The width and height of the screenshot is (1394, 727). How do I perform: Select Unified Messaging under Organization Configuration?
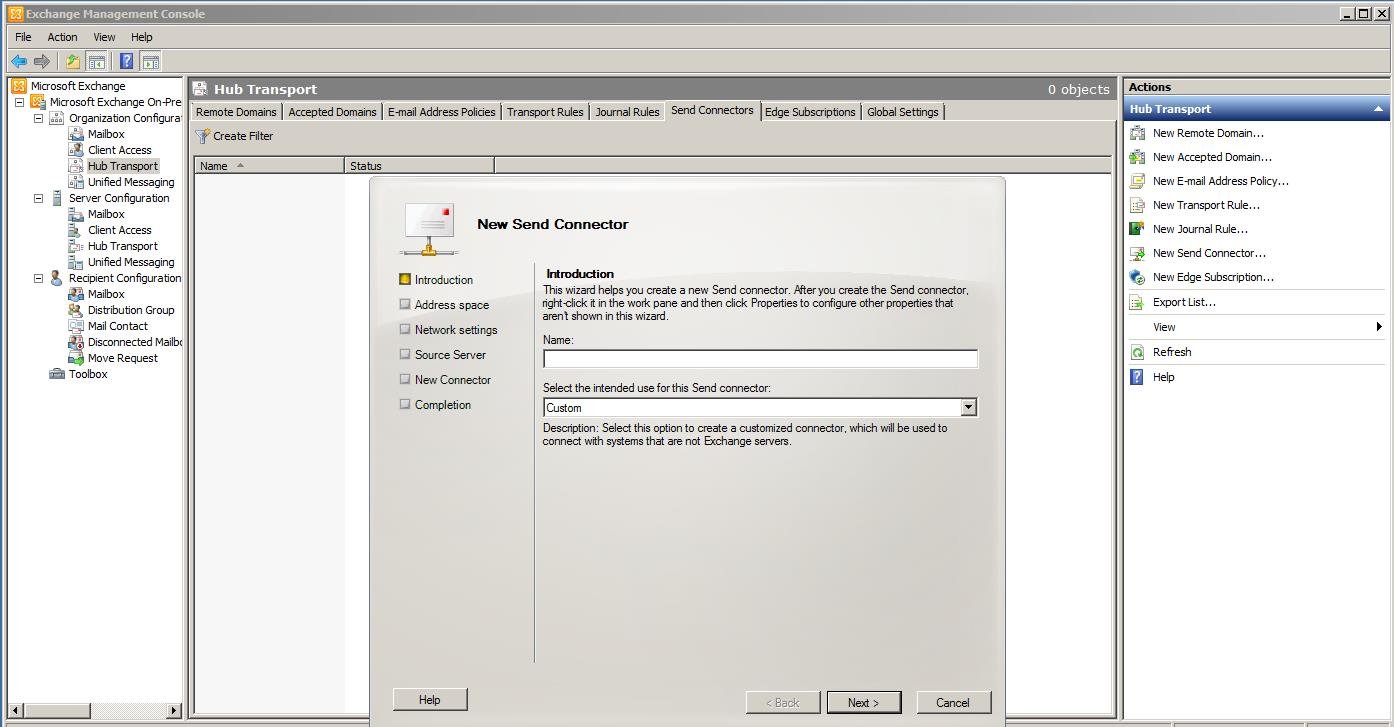131,182
